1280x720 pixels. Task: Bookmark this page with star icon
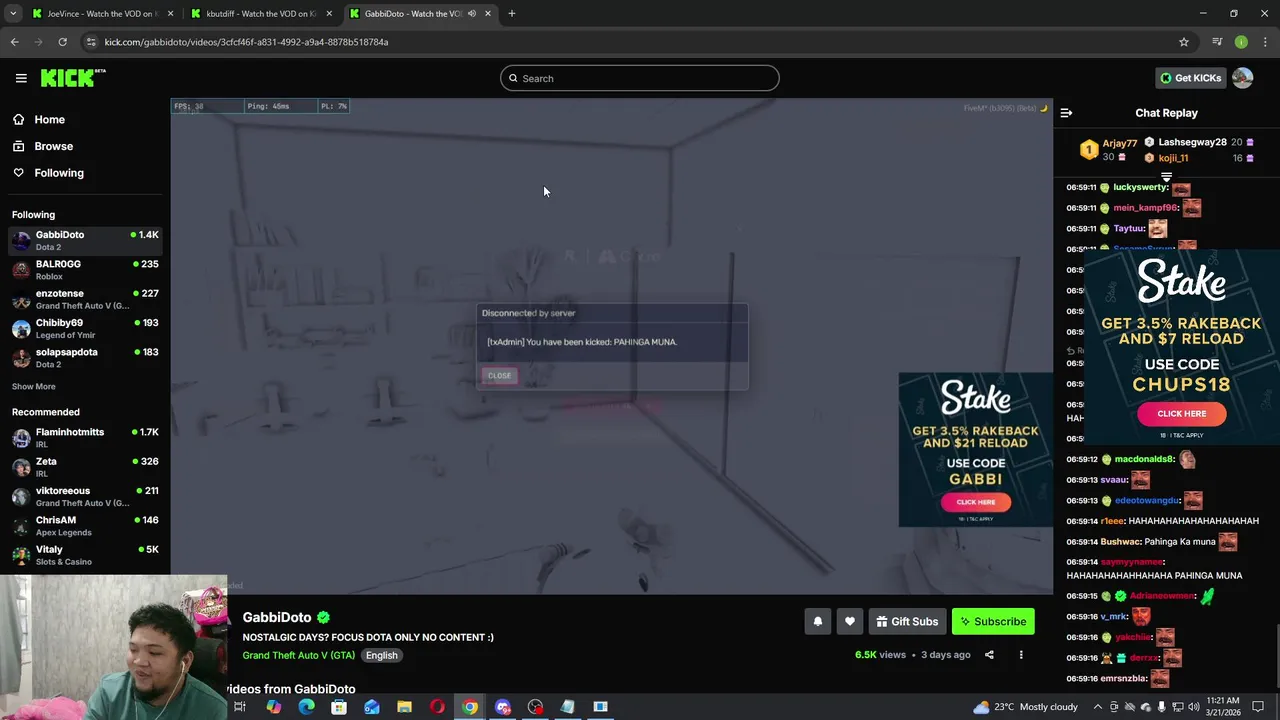click(1184, 42)
